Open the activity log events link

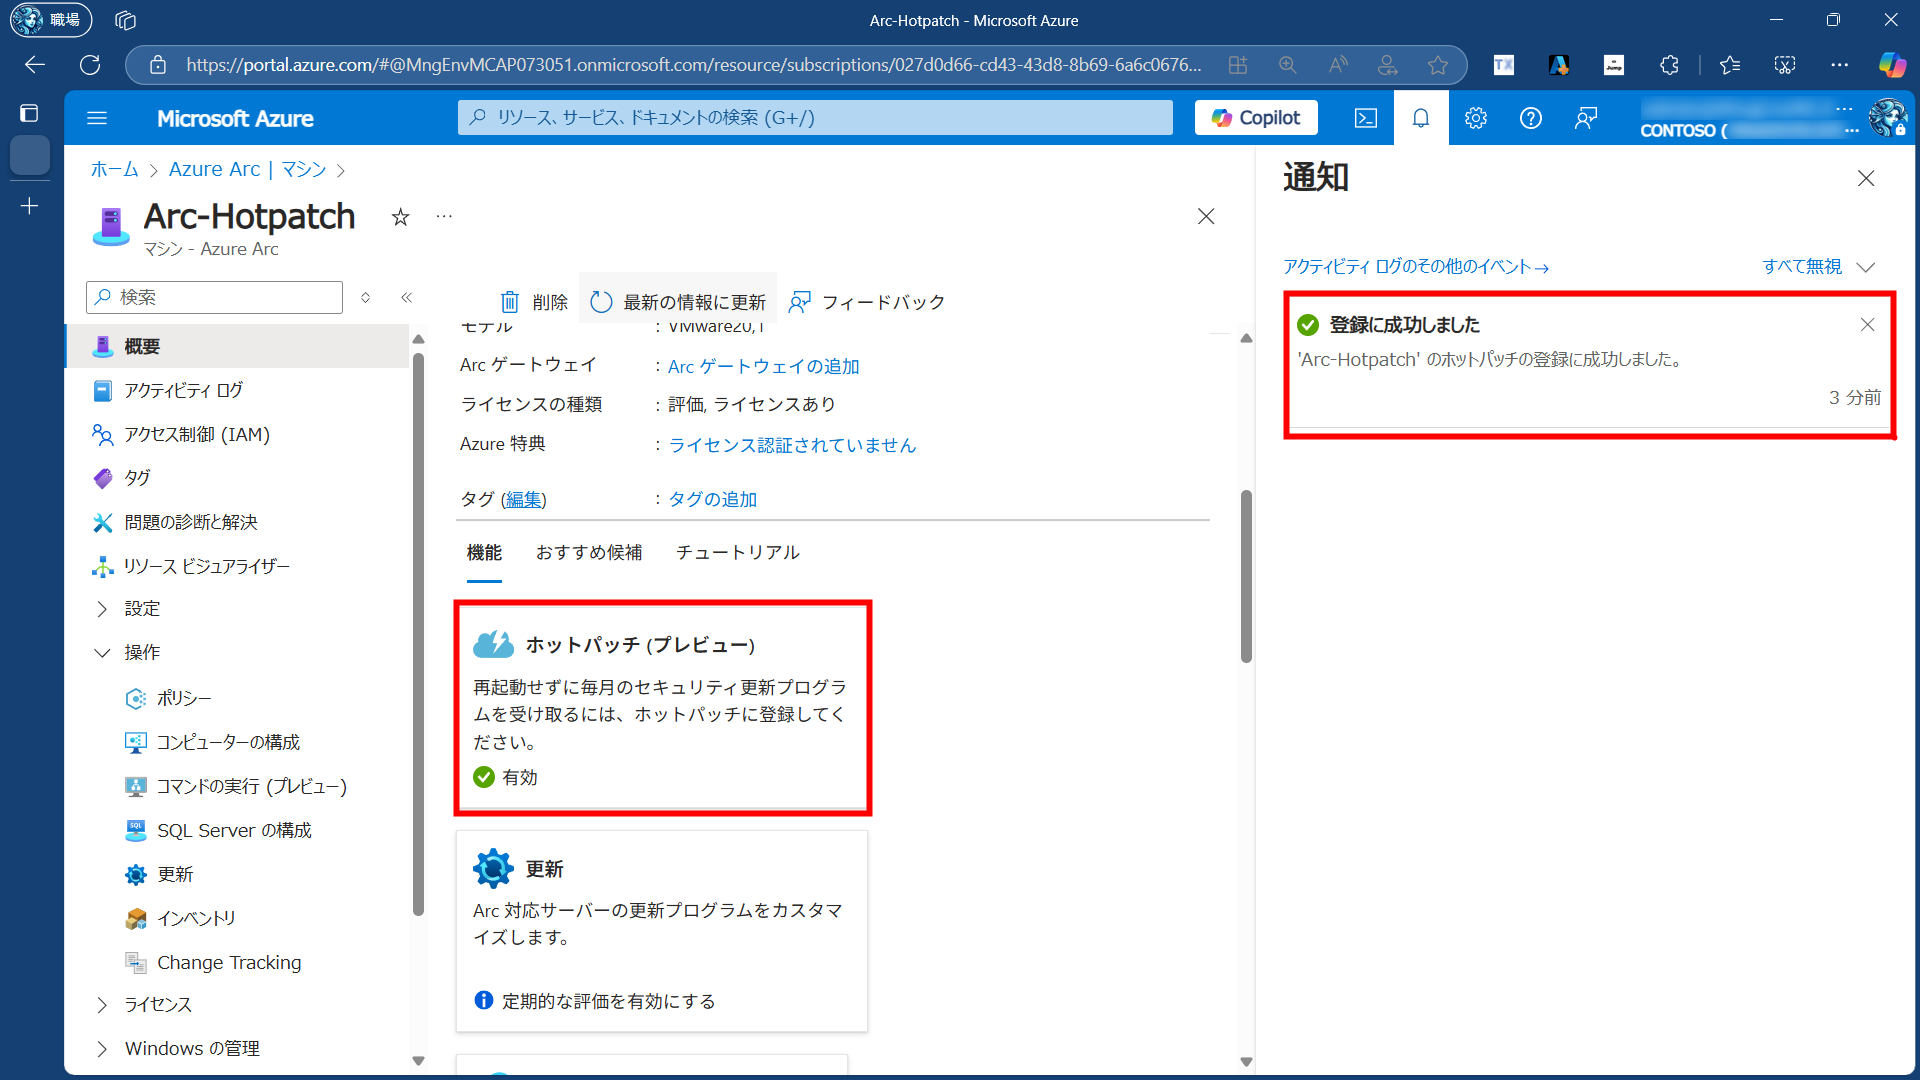[x=1415, y=267]
